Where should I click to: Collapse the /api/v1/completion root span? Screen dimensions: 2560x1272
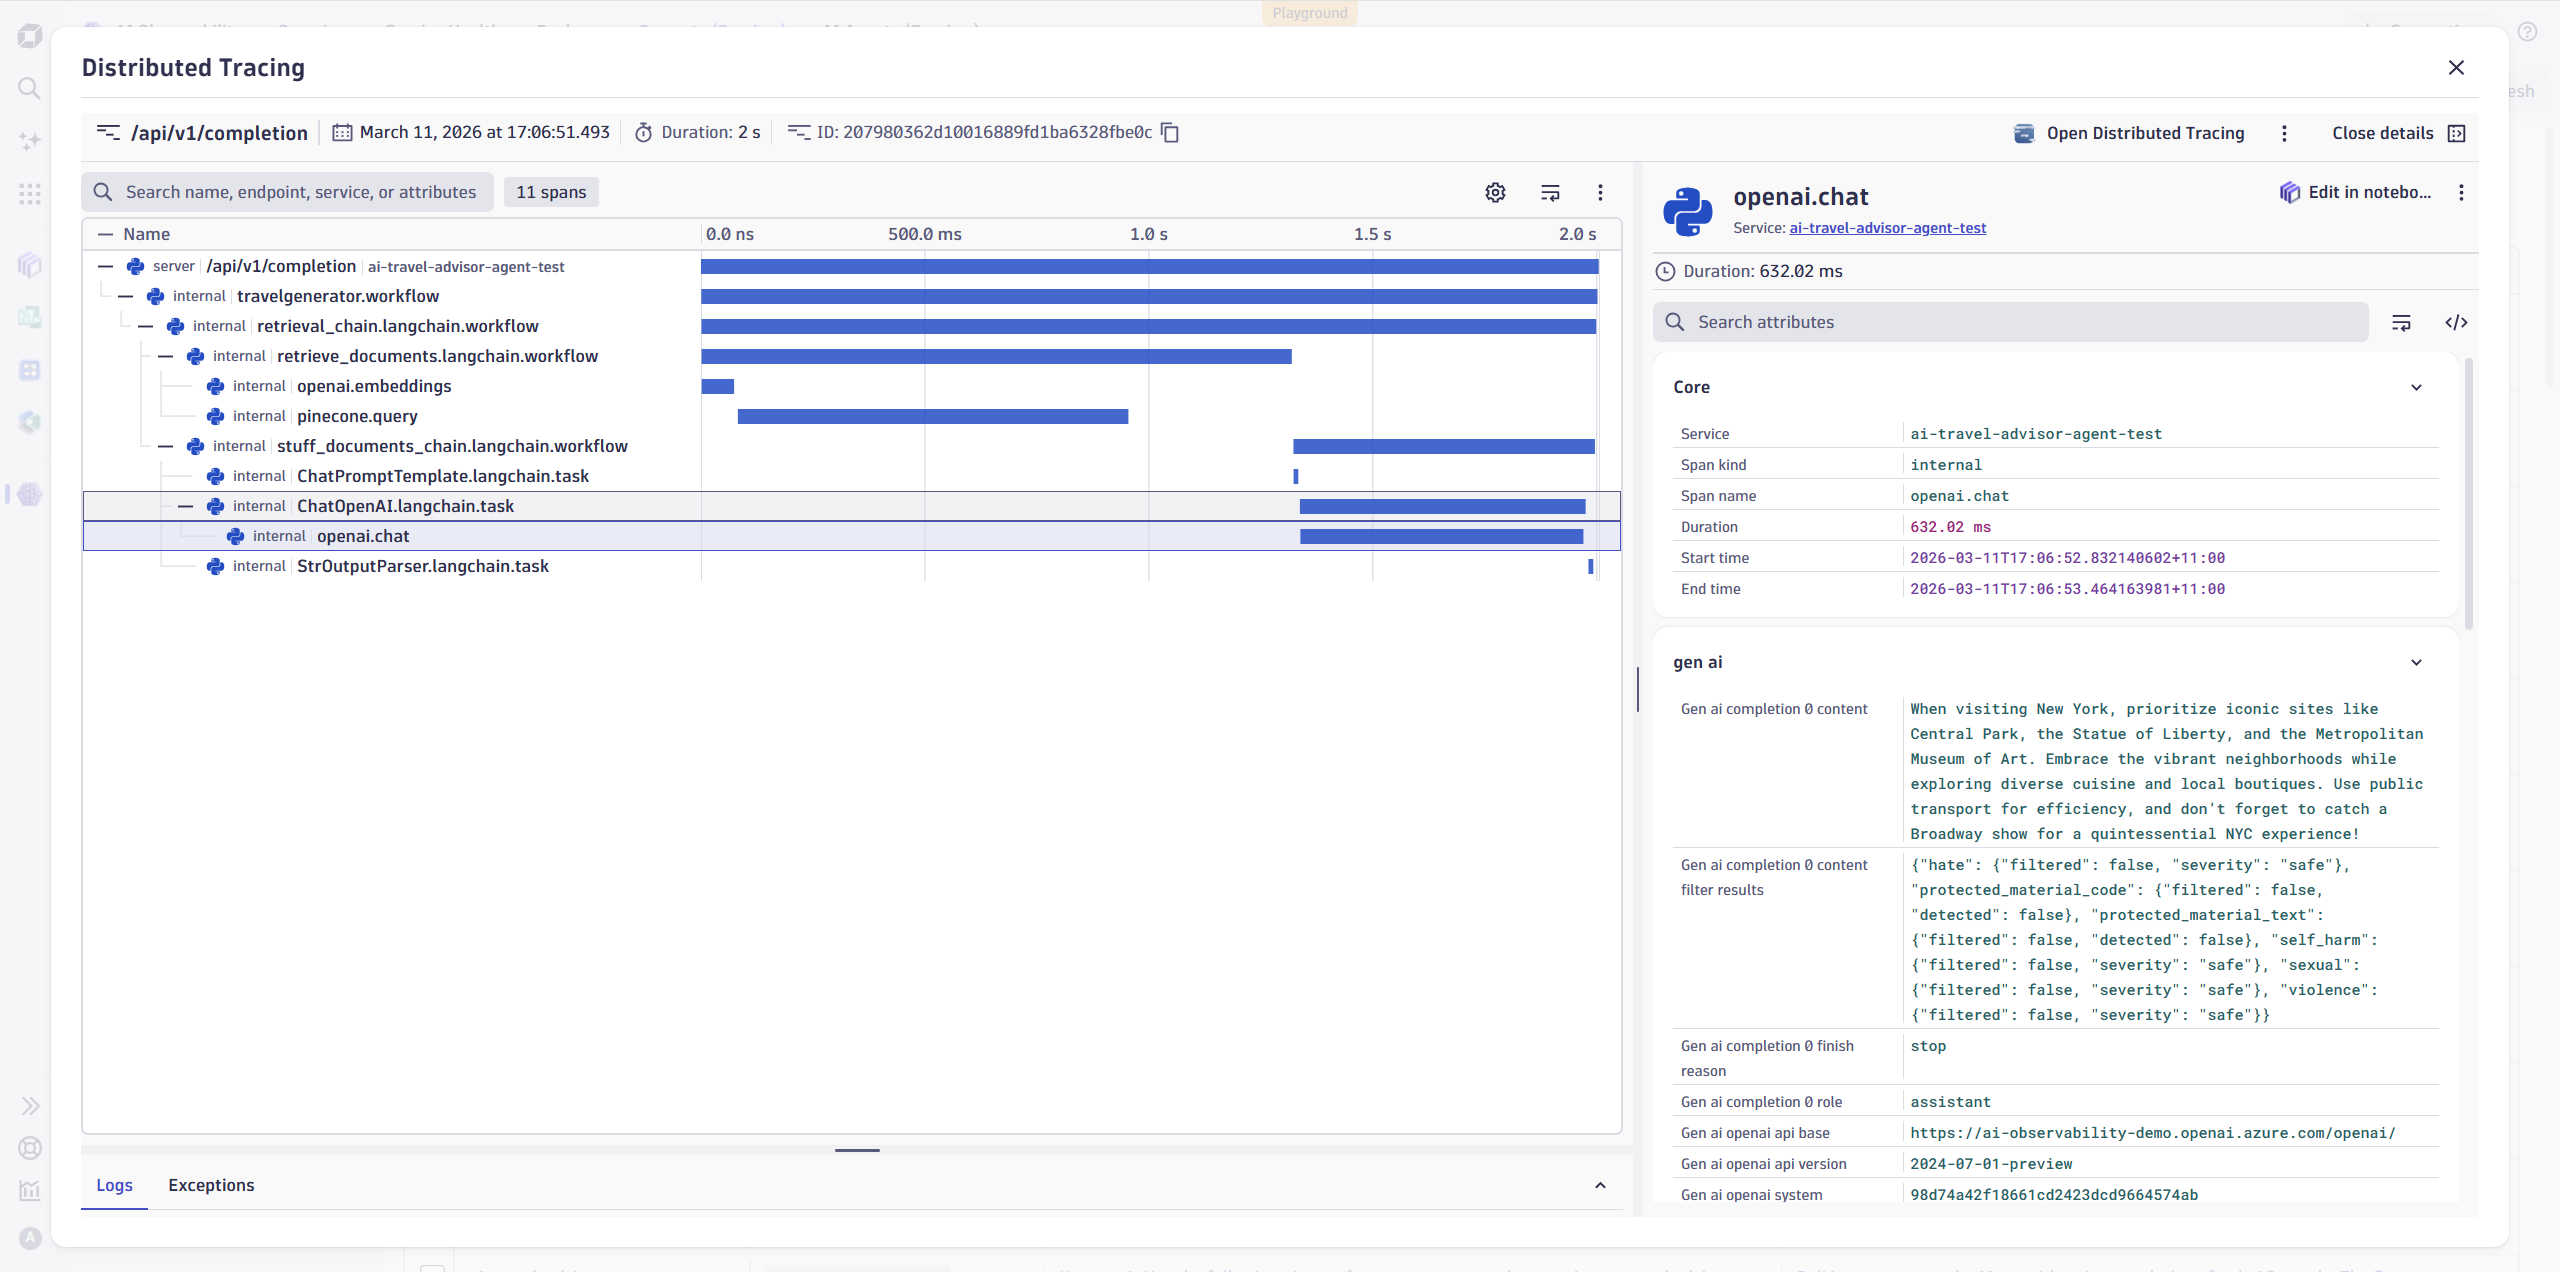(x=105, y=266)
